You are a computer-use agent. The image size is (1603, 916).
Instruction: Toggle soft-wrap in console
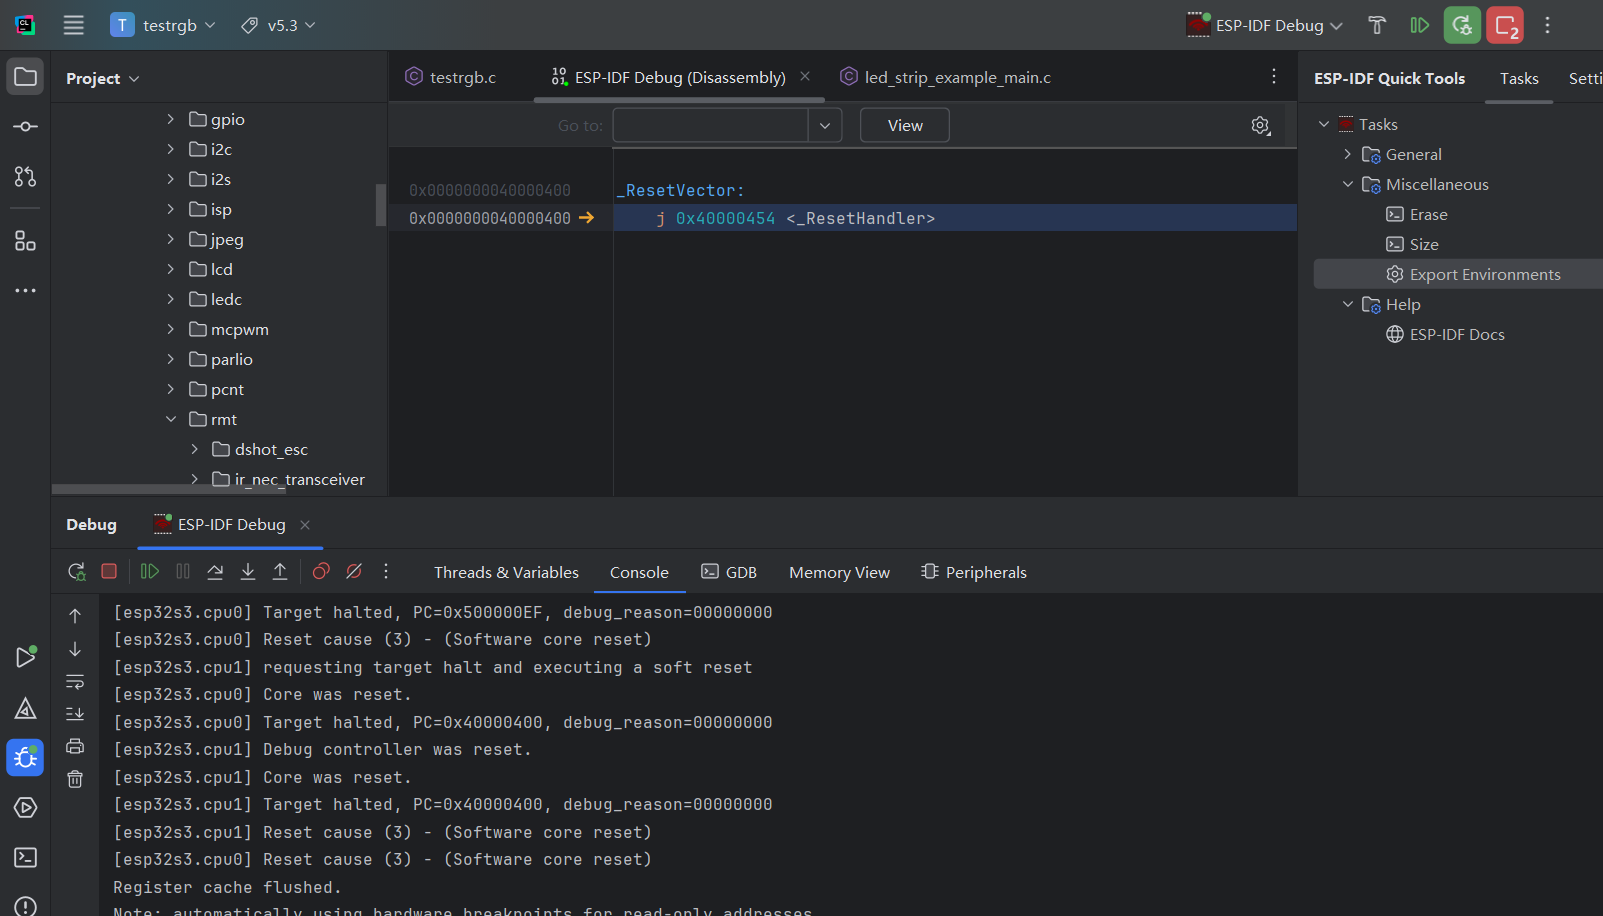coord(75,682)
